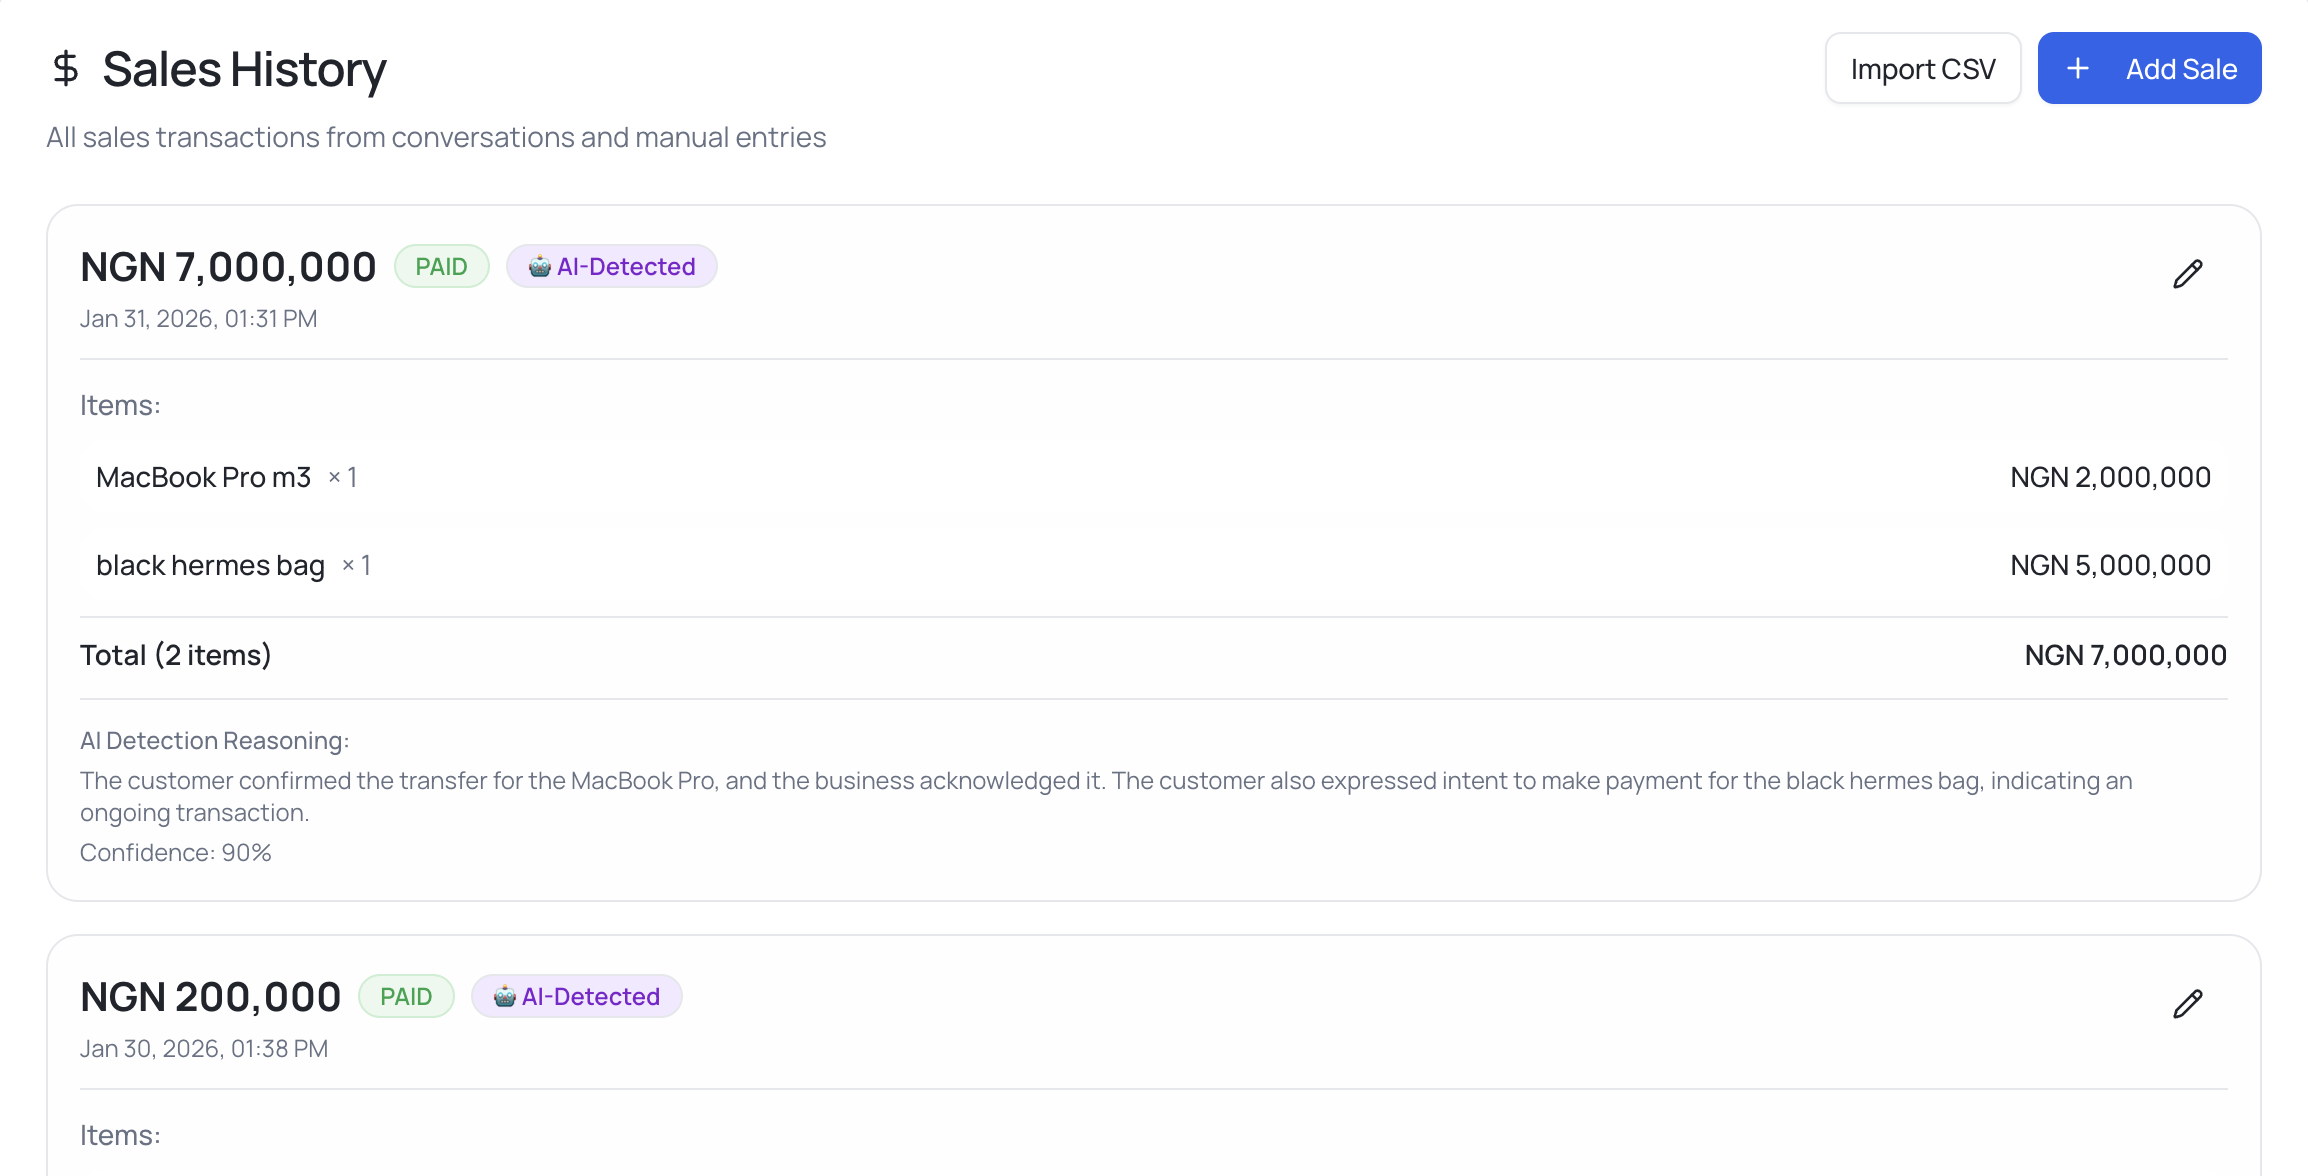Click the Confidence: 90% line
The width and height of the screenshot is (2308, 1176).
click(x=176, y=853)
